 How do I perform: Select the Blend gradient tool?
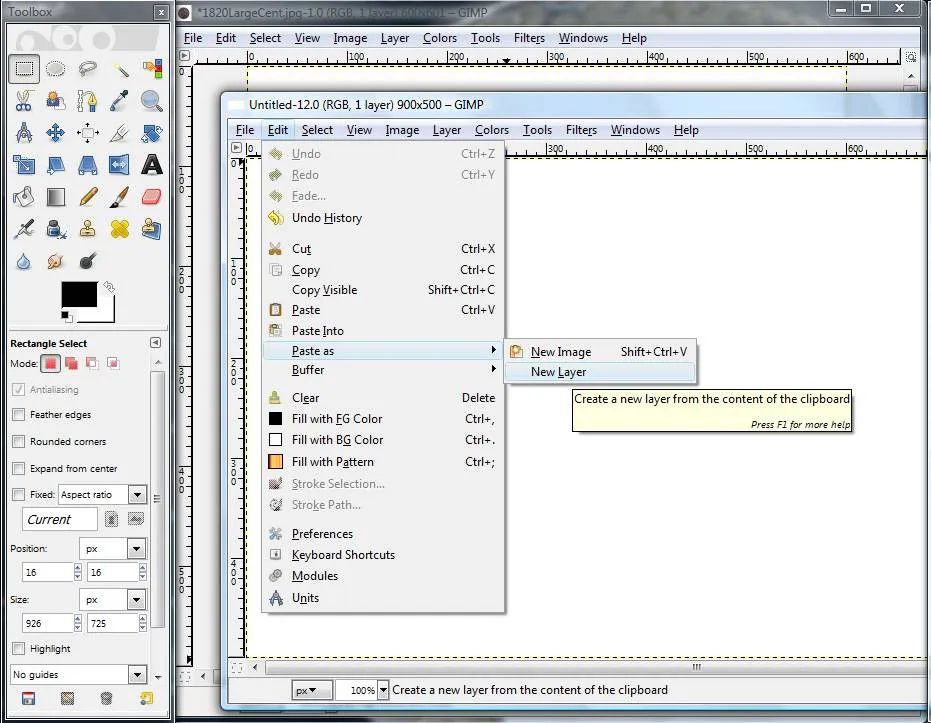coord(56,196)
